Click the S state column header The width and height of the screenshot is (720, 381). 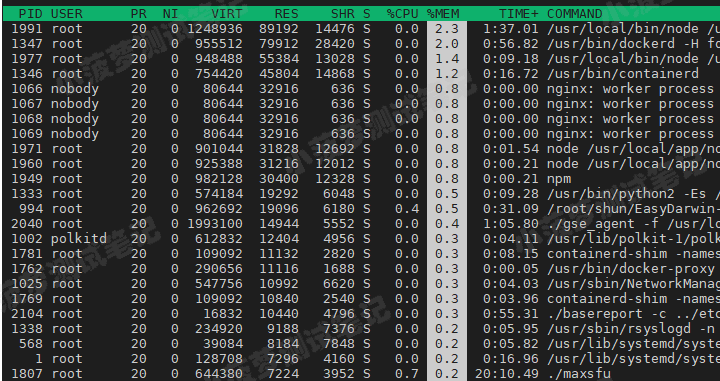[x=366, y=14]
